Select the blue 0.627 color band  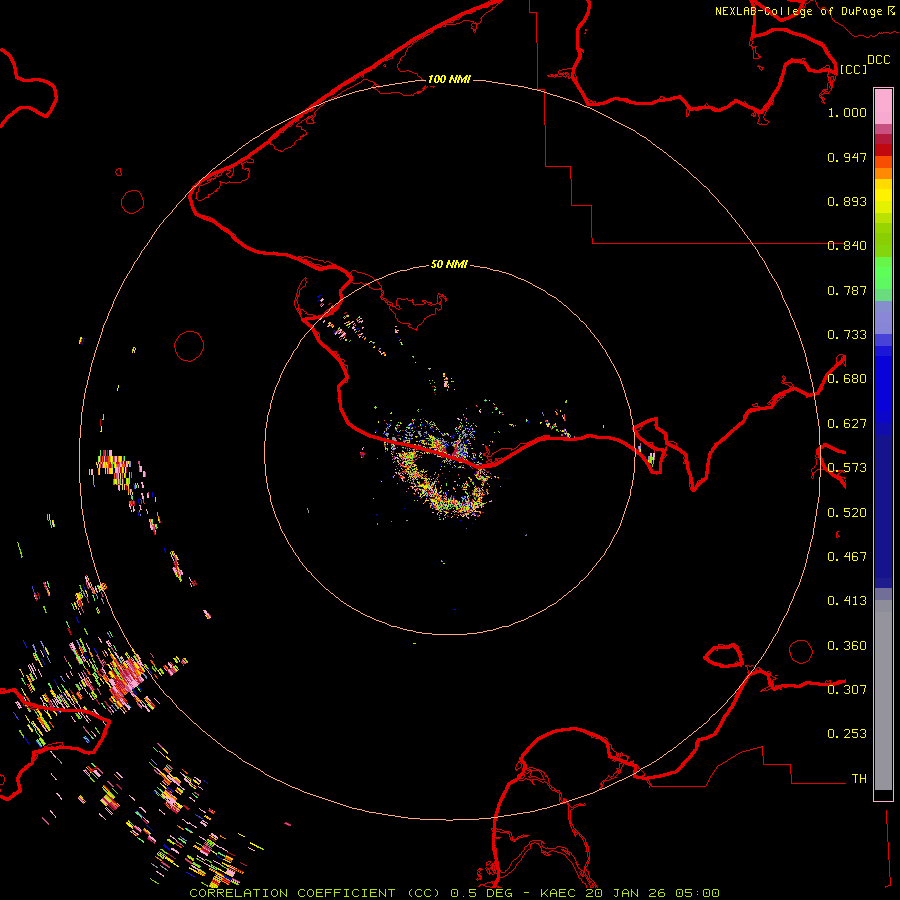pos(883,425)
